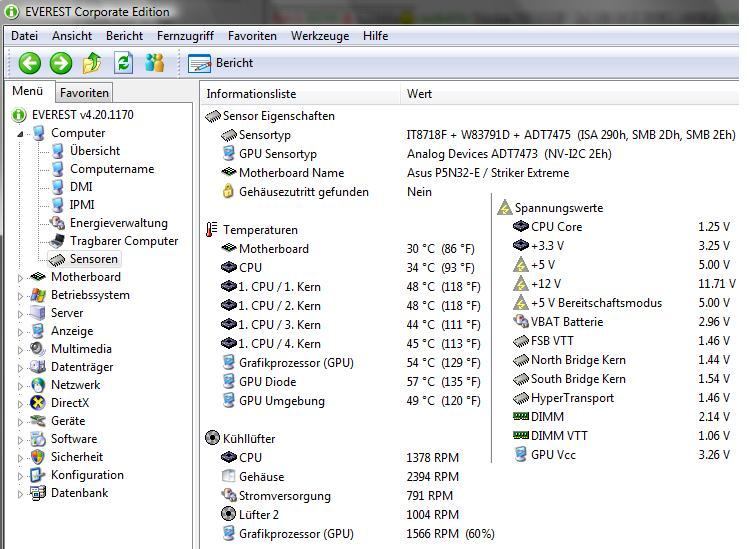The width and height of the screenshot is (749, 549).
Task: Open the Fernzugriff menu
Action: click(185, 36)
